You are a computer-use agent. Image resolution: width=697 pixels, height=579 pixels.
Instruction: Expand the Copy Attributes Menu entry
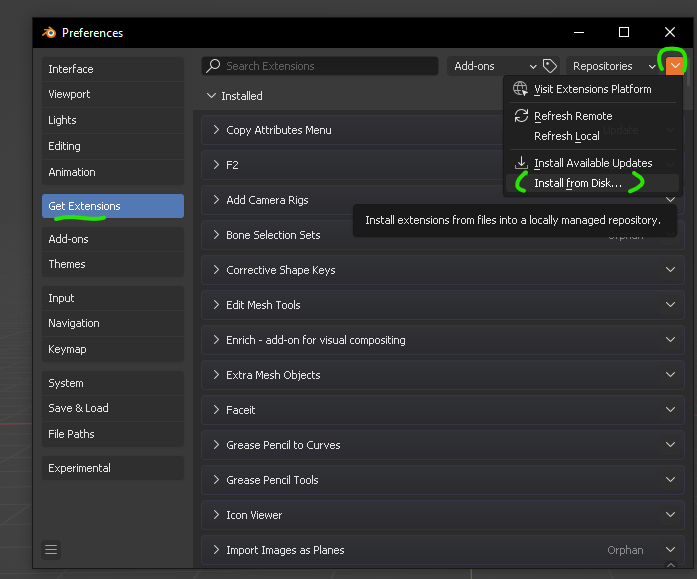coord(216,130)
